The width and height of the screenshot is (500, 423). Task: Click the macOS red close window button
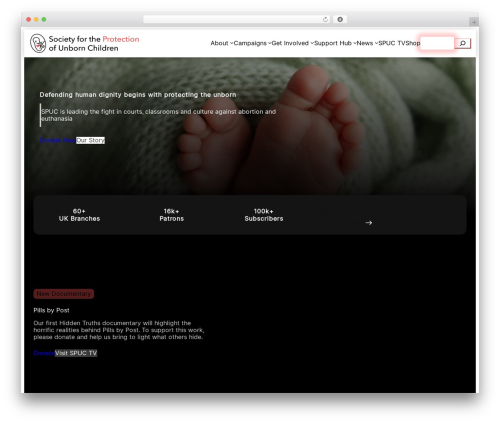29,19
